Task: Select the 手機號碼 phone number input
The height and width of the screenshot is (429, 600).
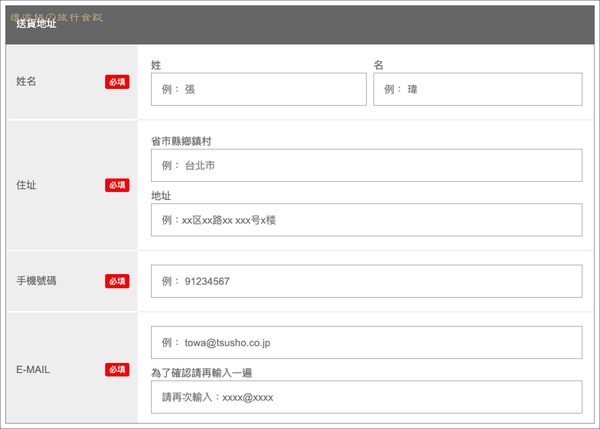Action: click(366, 281)
